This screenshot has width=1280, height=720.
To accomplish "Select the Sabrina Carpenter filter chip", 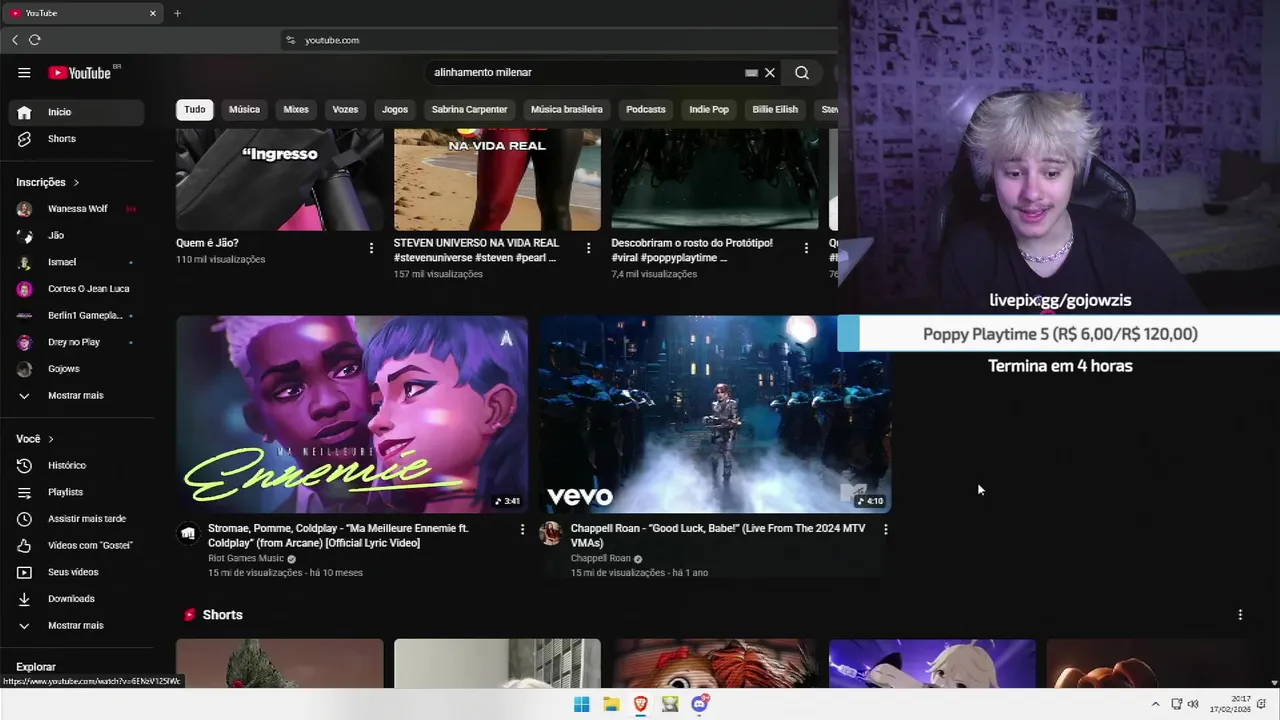I will click(469, 109).
